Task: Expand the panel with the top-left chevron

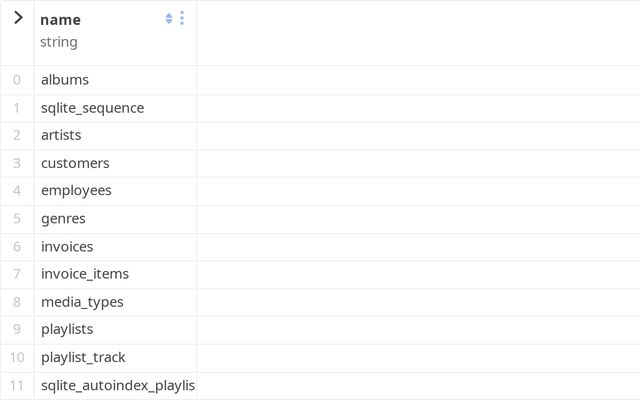Action: tap(17, 18)
